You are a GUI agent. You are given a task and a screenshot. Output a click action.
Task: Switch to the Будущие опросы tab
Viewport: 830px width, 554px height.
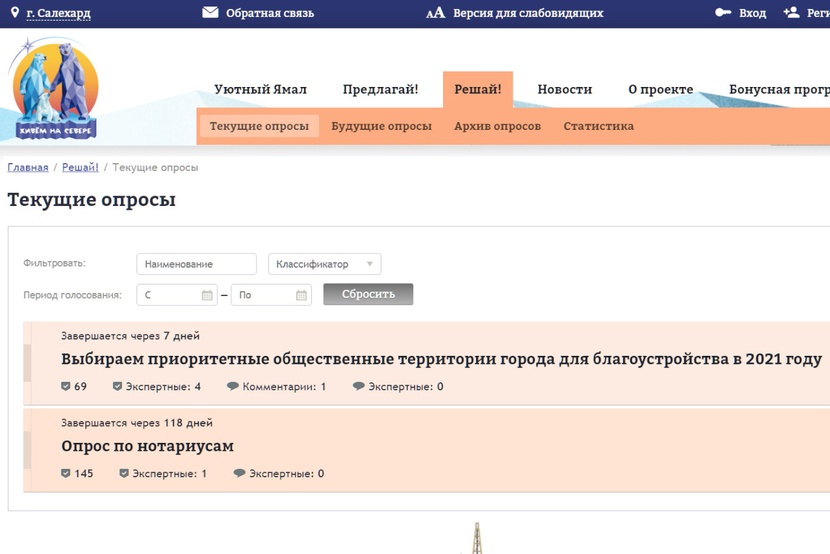[x=381, y=126]
